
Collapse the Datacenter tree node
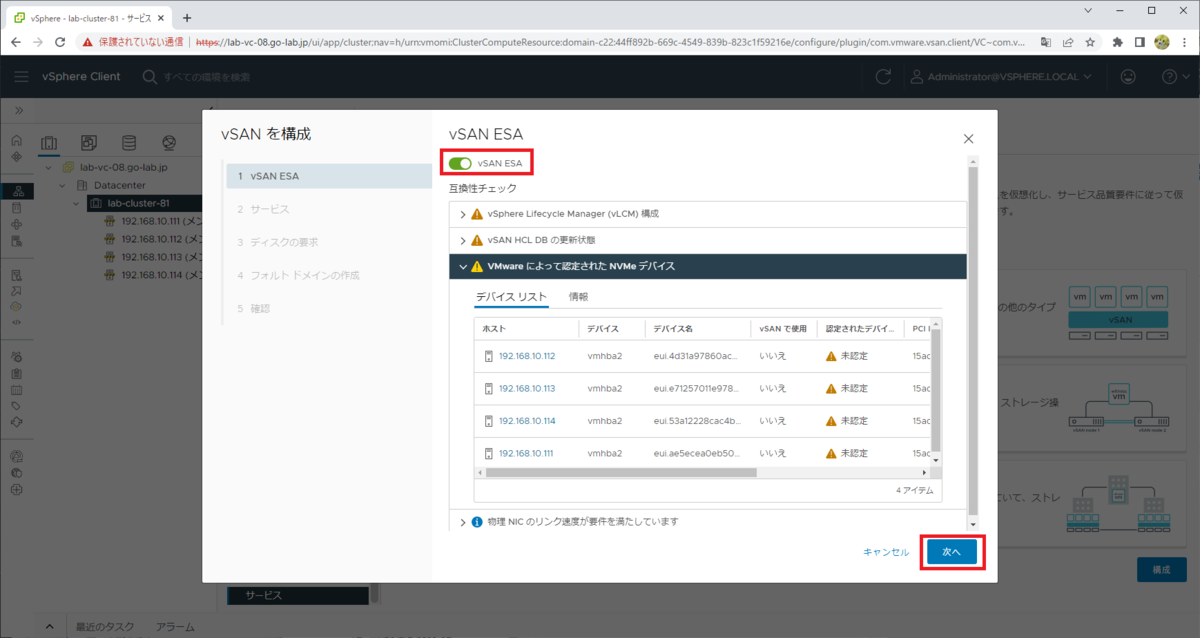(x=60, y=185)
